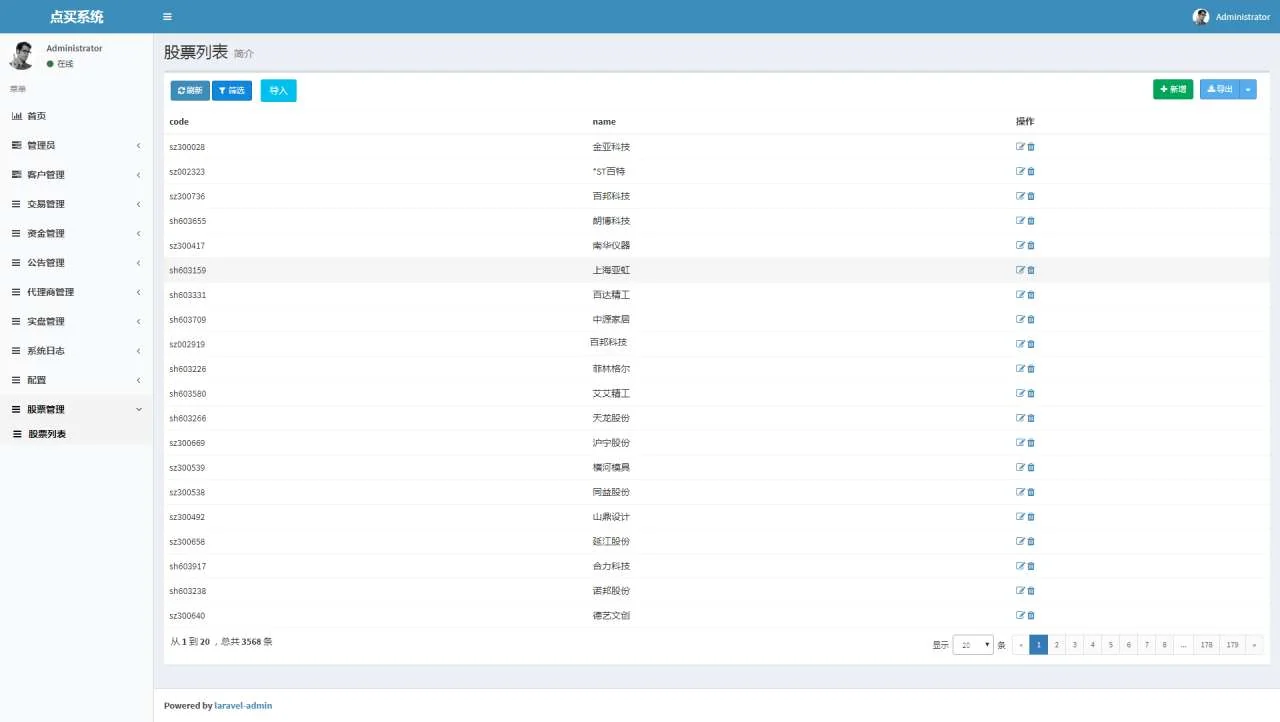Screen dimensions: 1280x722
Task: Click the edit icon for 上海亚虹 row
Action: point(1020,270)
